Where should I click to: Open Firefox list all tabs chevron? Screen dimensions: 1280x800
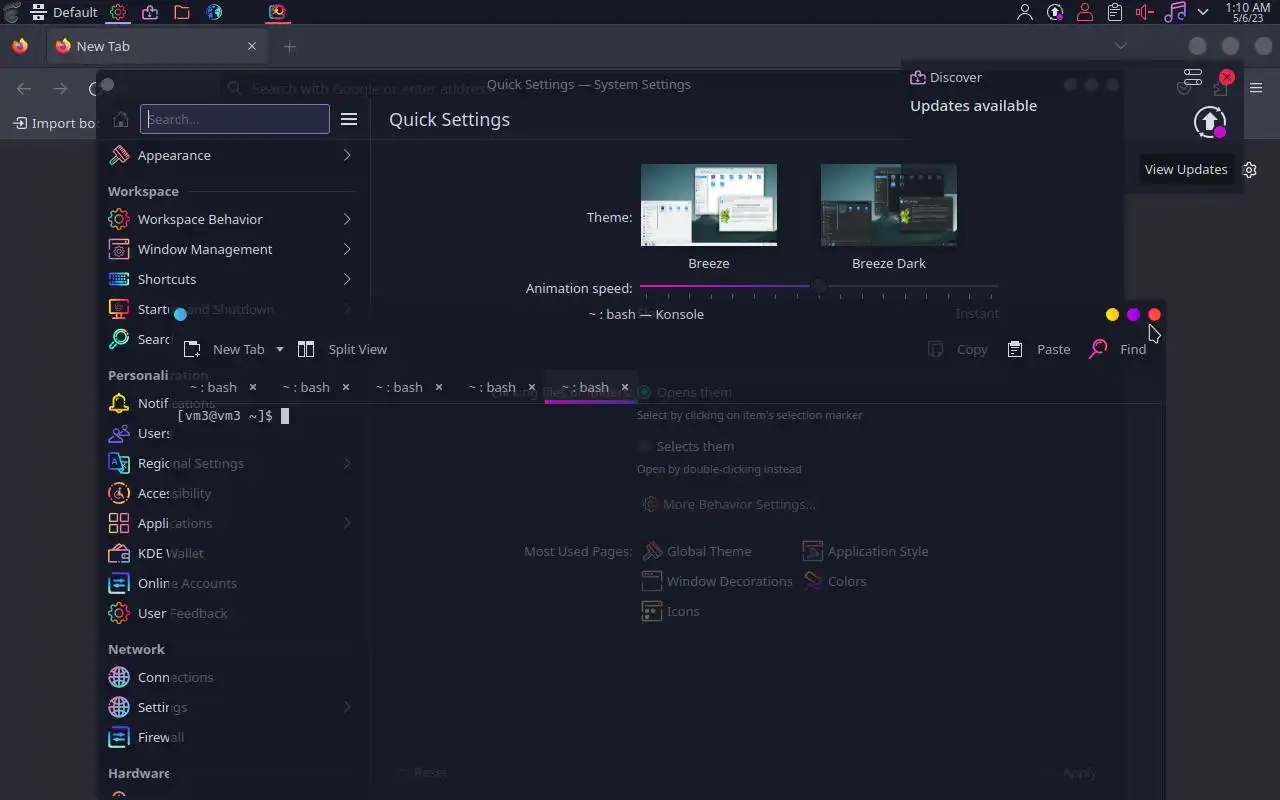pos(1120,46)
